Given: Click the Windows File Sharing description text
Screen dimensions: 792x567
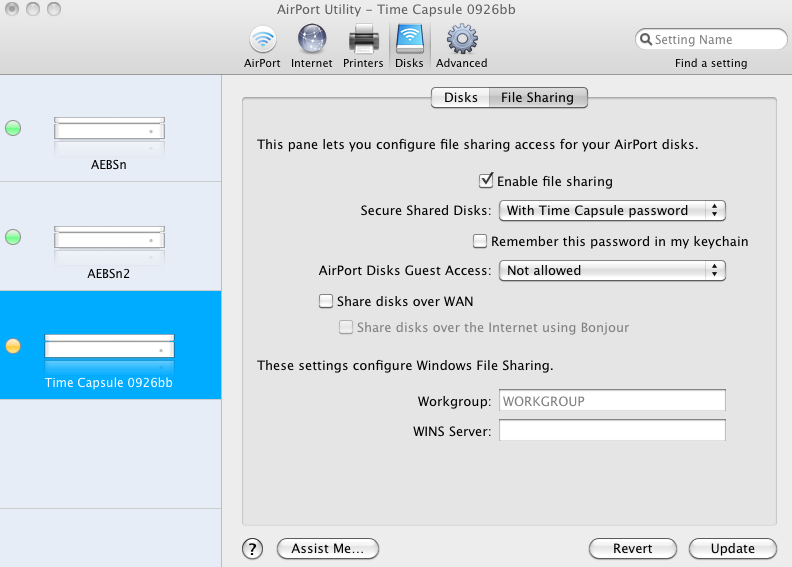Looking at the screenshot, I should coord(405,365).
